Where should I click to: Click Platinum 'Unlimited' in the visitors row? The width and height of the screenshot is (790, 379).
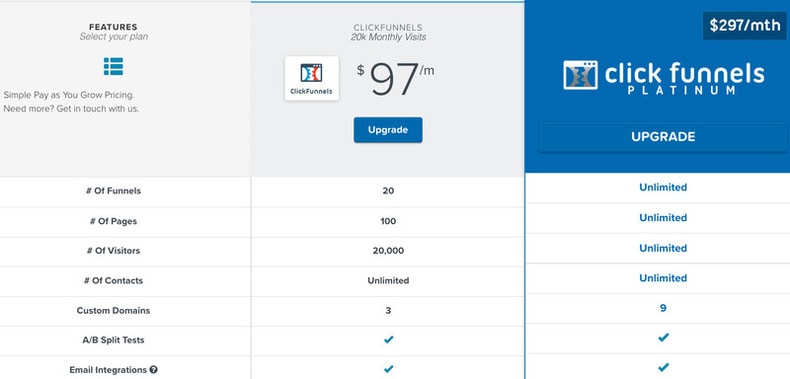tap(663, 248)
